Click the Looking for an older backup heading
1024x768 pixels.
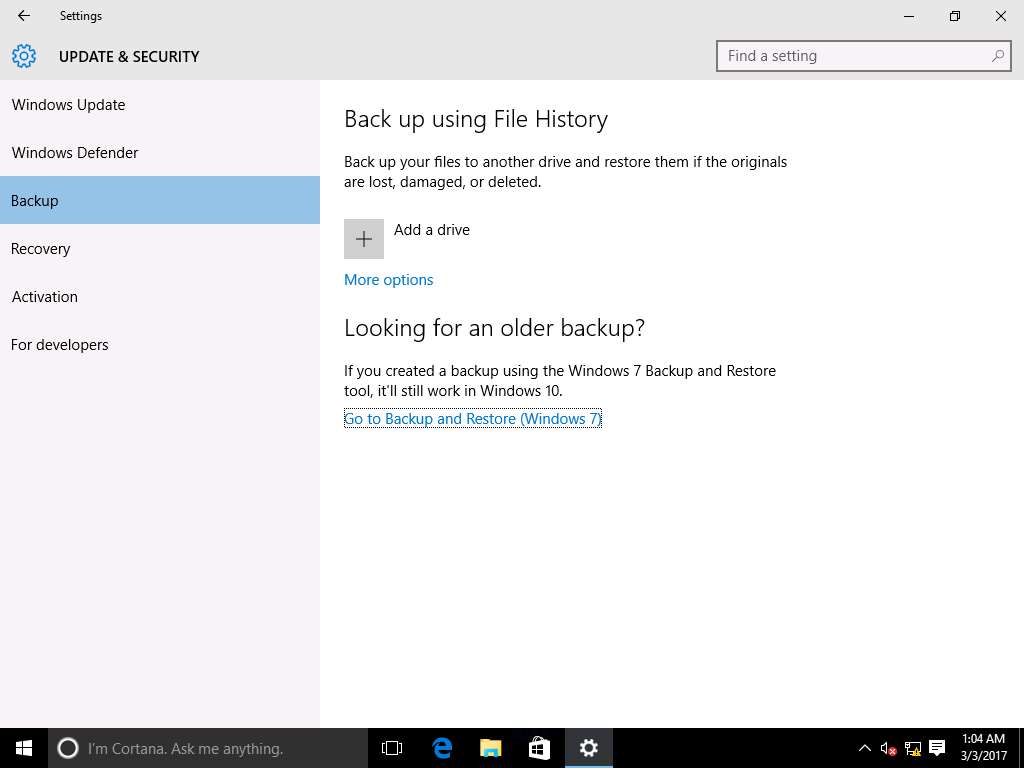tap(494, 328)
